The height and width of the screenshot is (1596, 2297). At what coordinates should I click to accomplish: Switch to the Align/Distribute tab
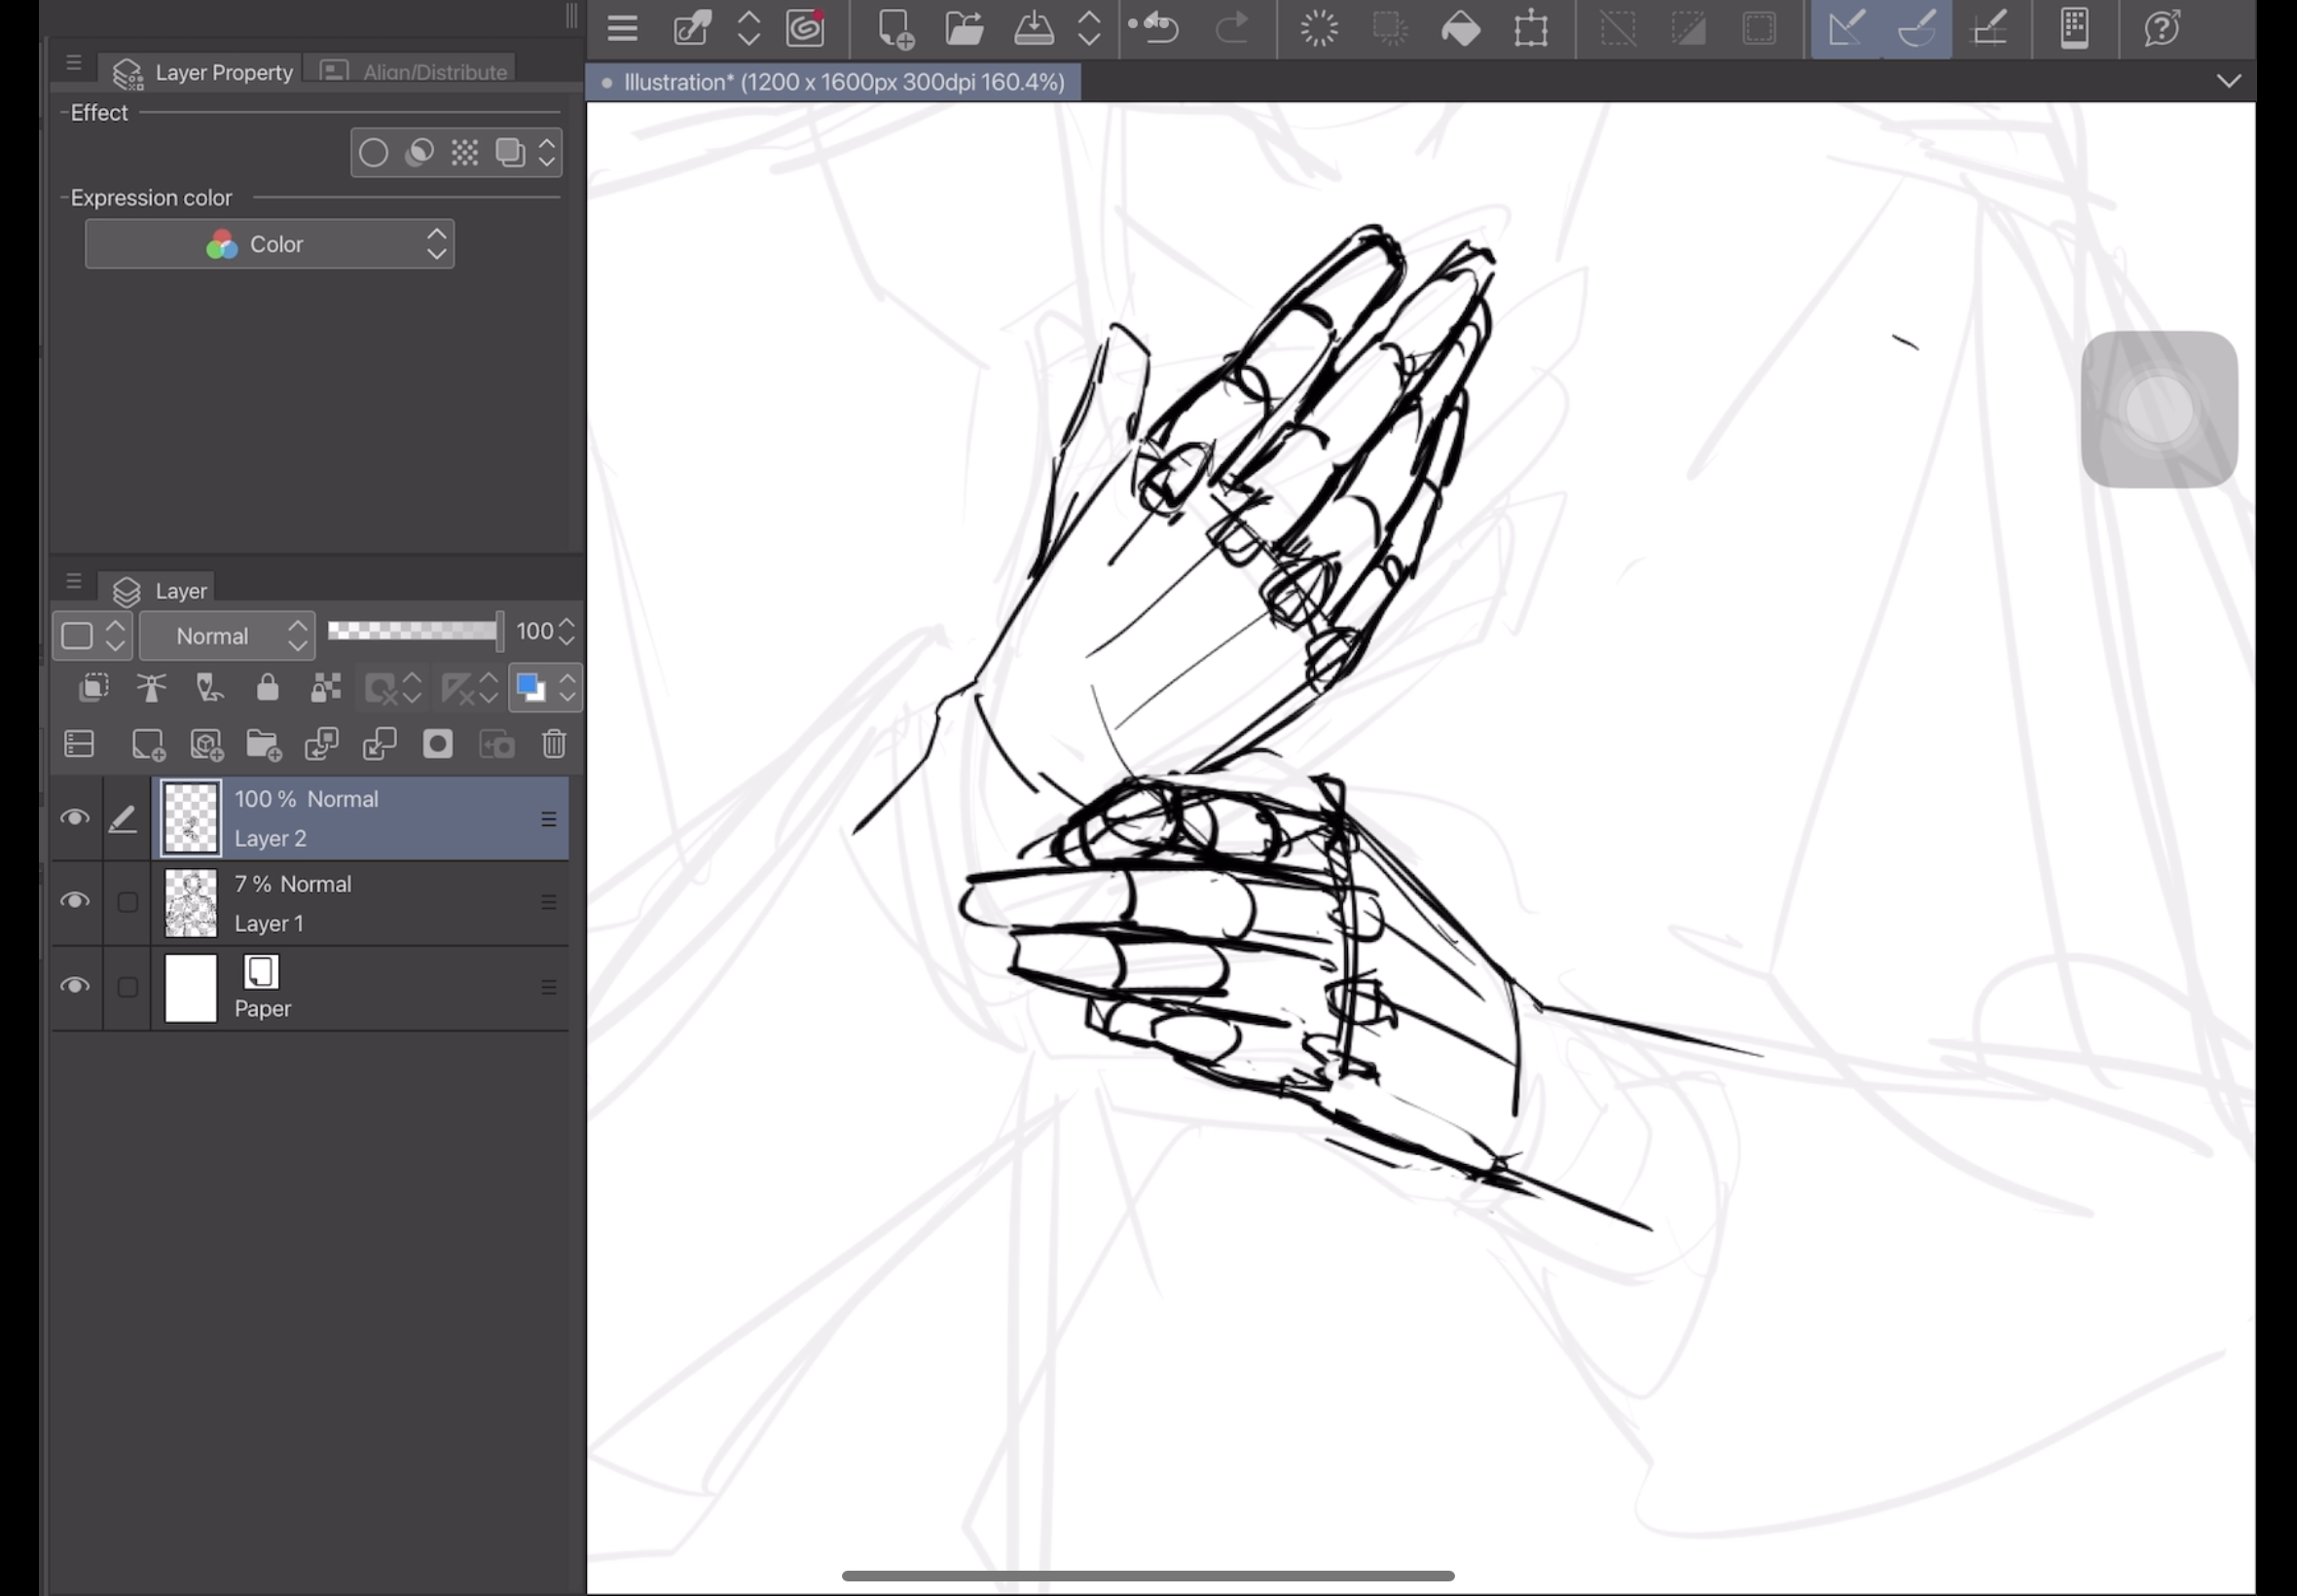pos(412,72)
